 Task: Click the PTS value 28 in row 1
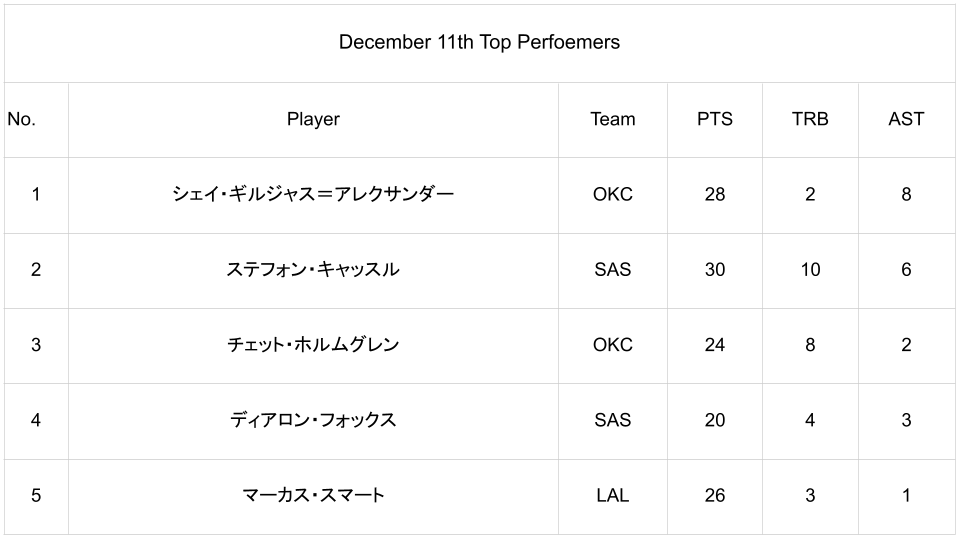pos(714,194)
